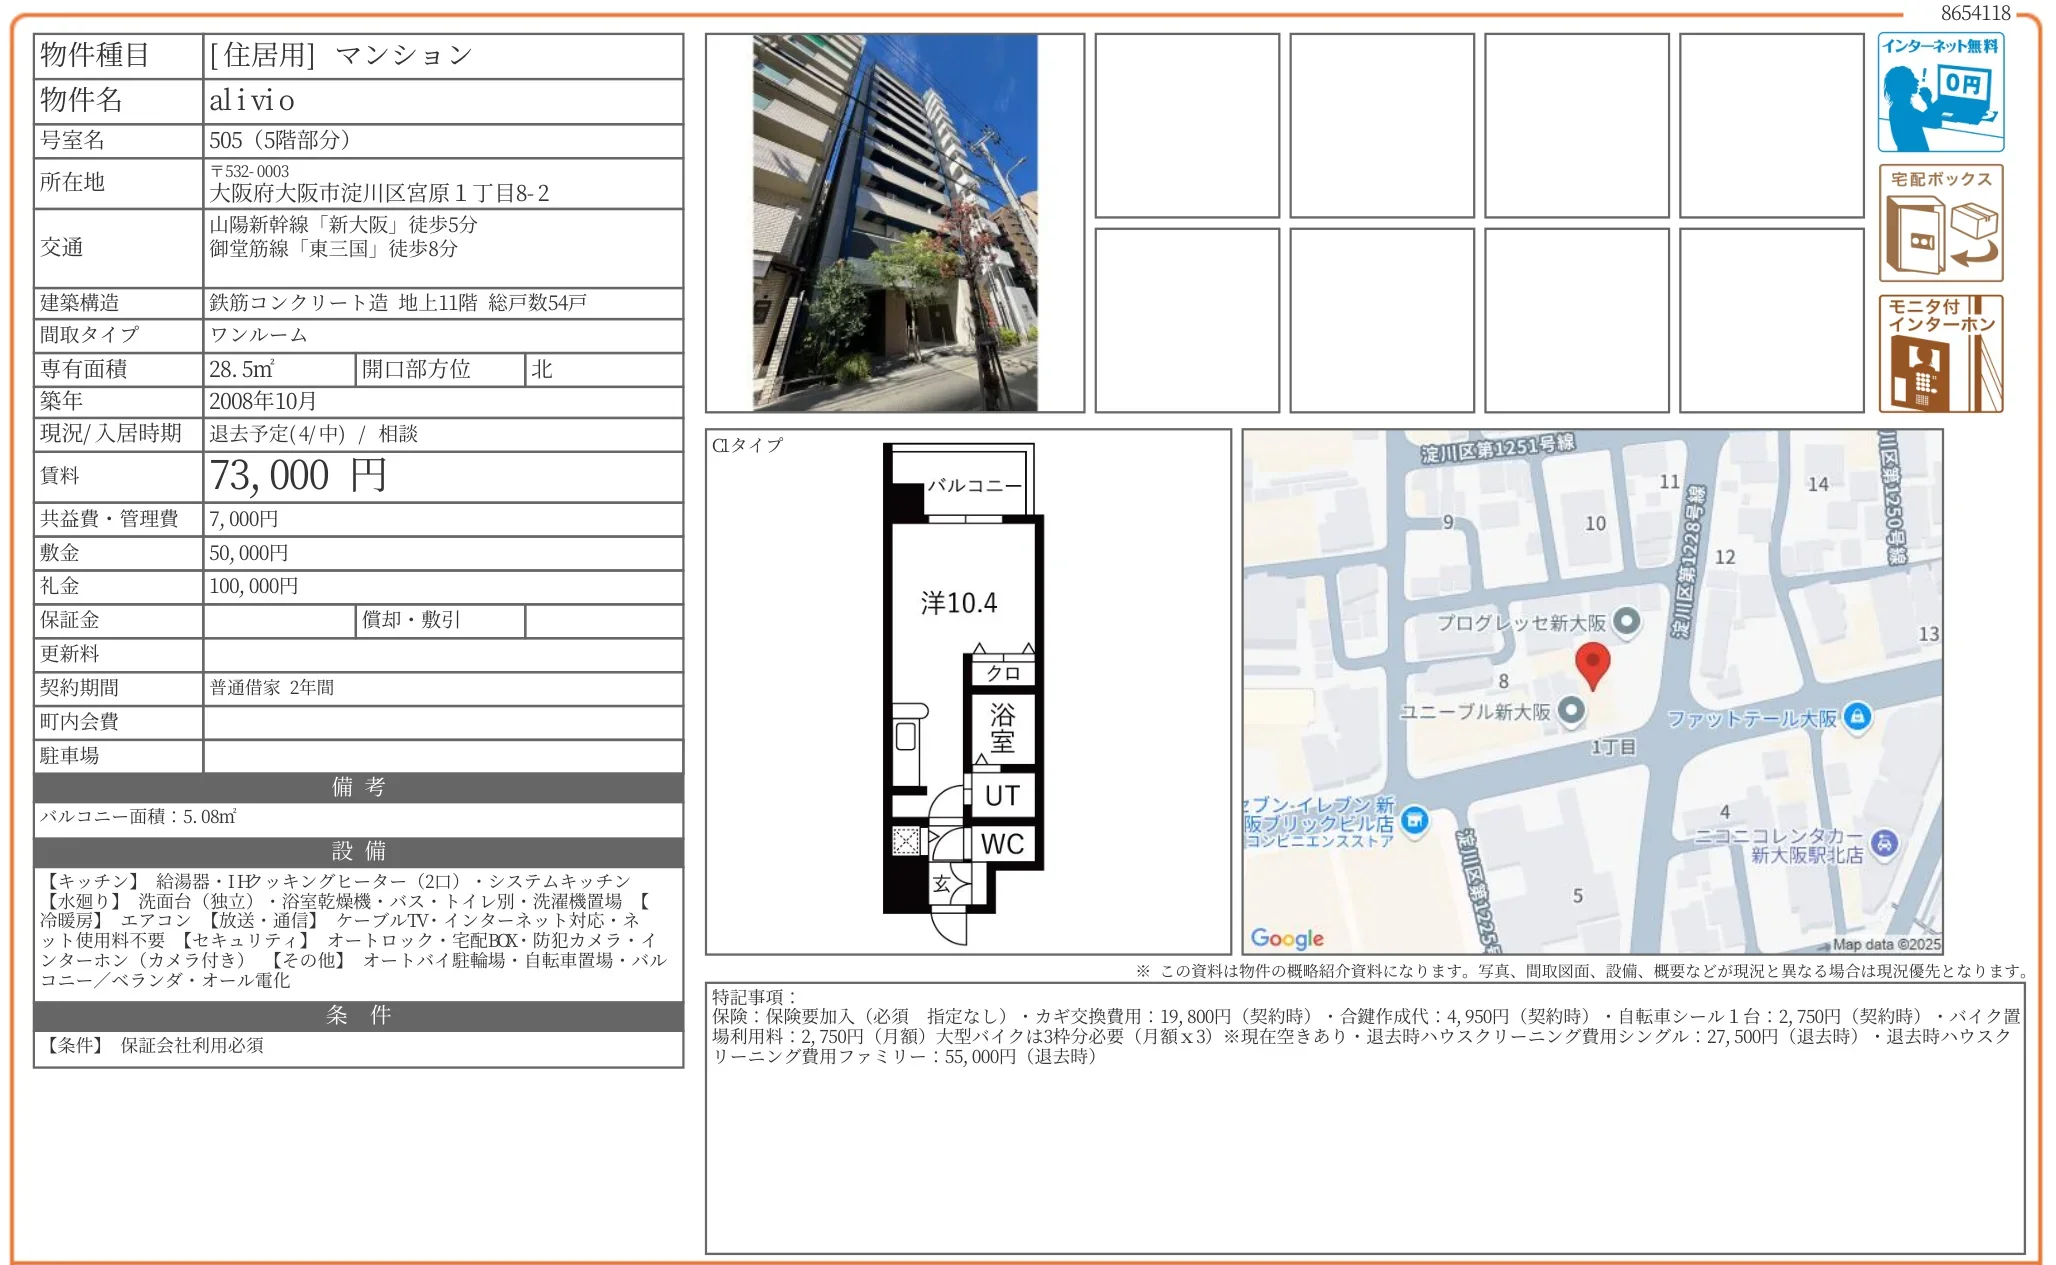Click the Google logo on the map
This screenshot has width=2056, height=1265.
click(x=1286, y=938)
